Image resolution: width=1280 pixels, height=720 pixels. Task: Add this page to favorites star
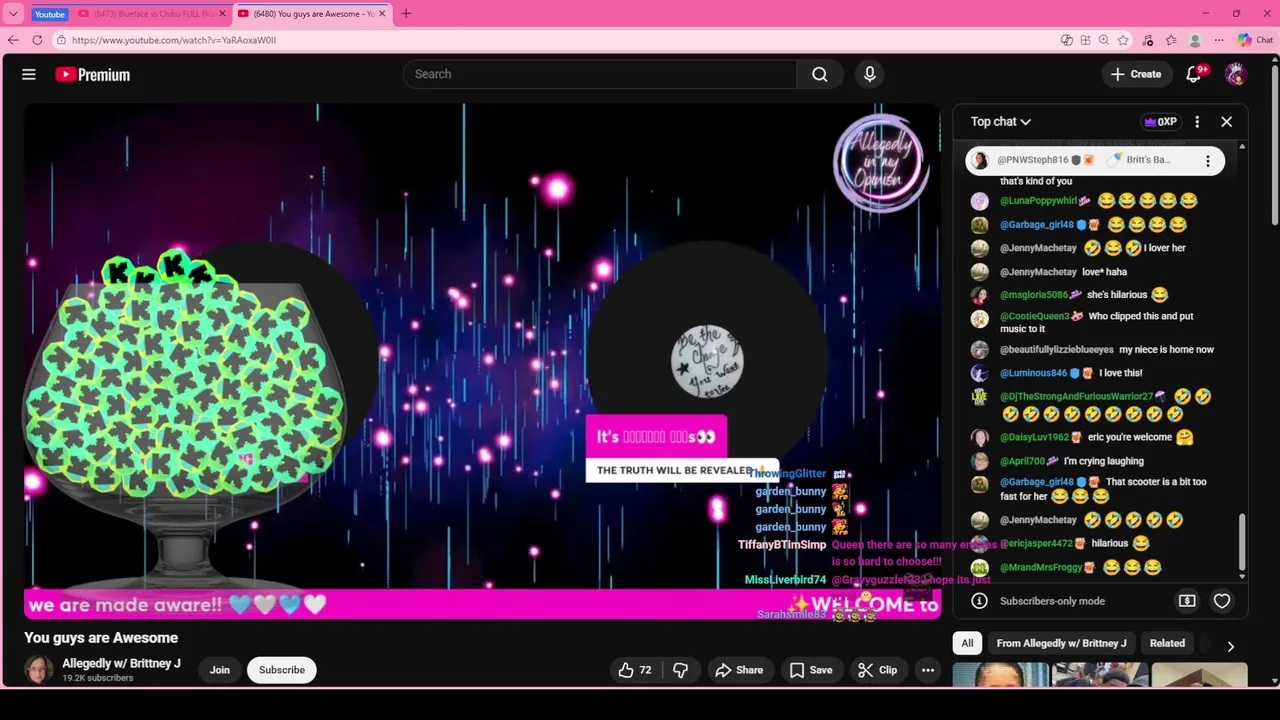[1123, 40]
